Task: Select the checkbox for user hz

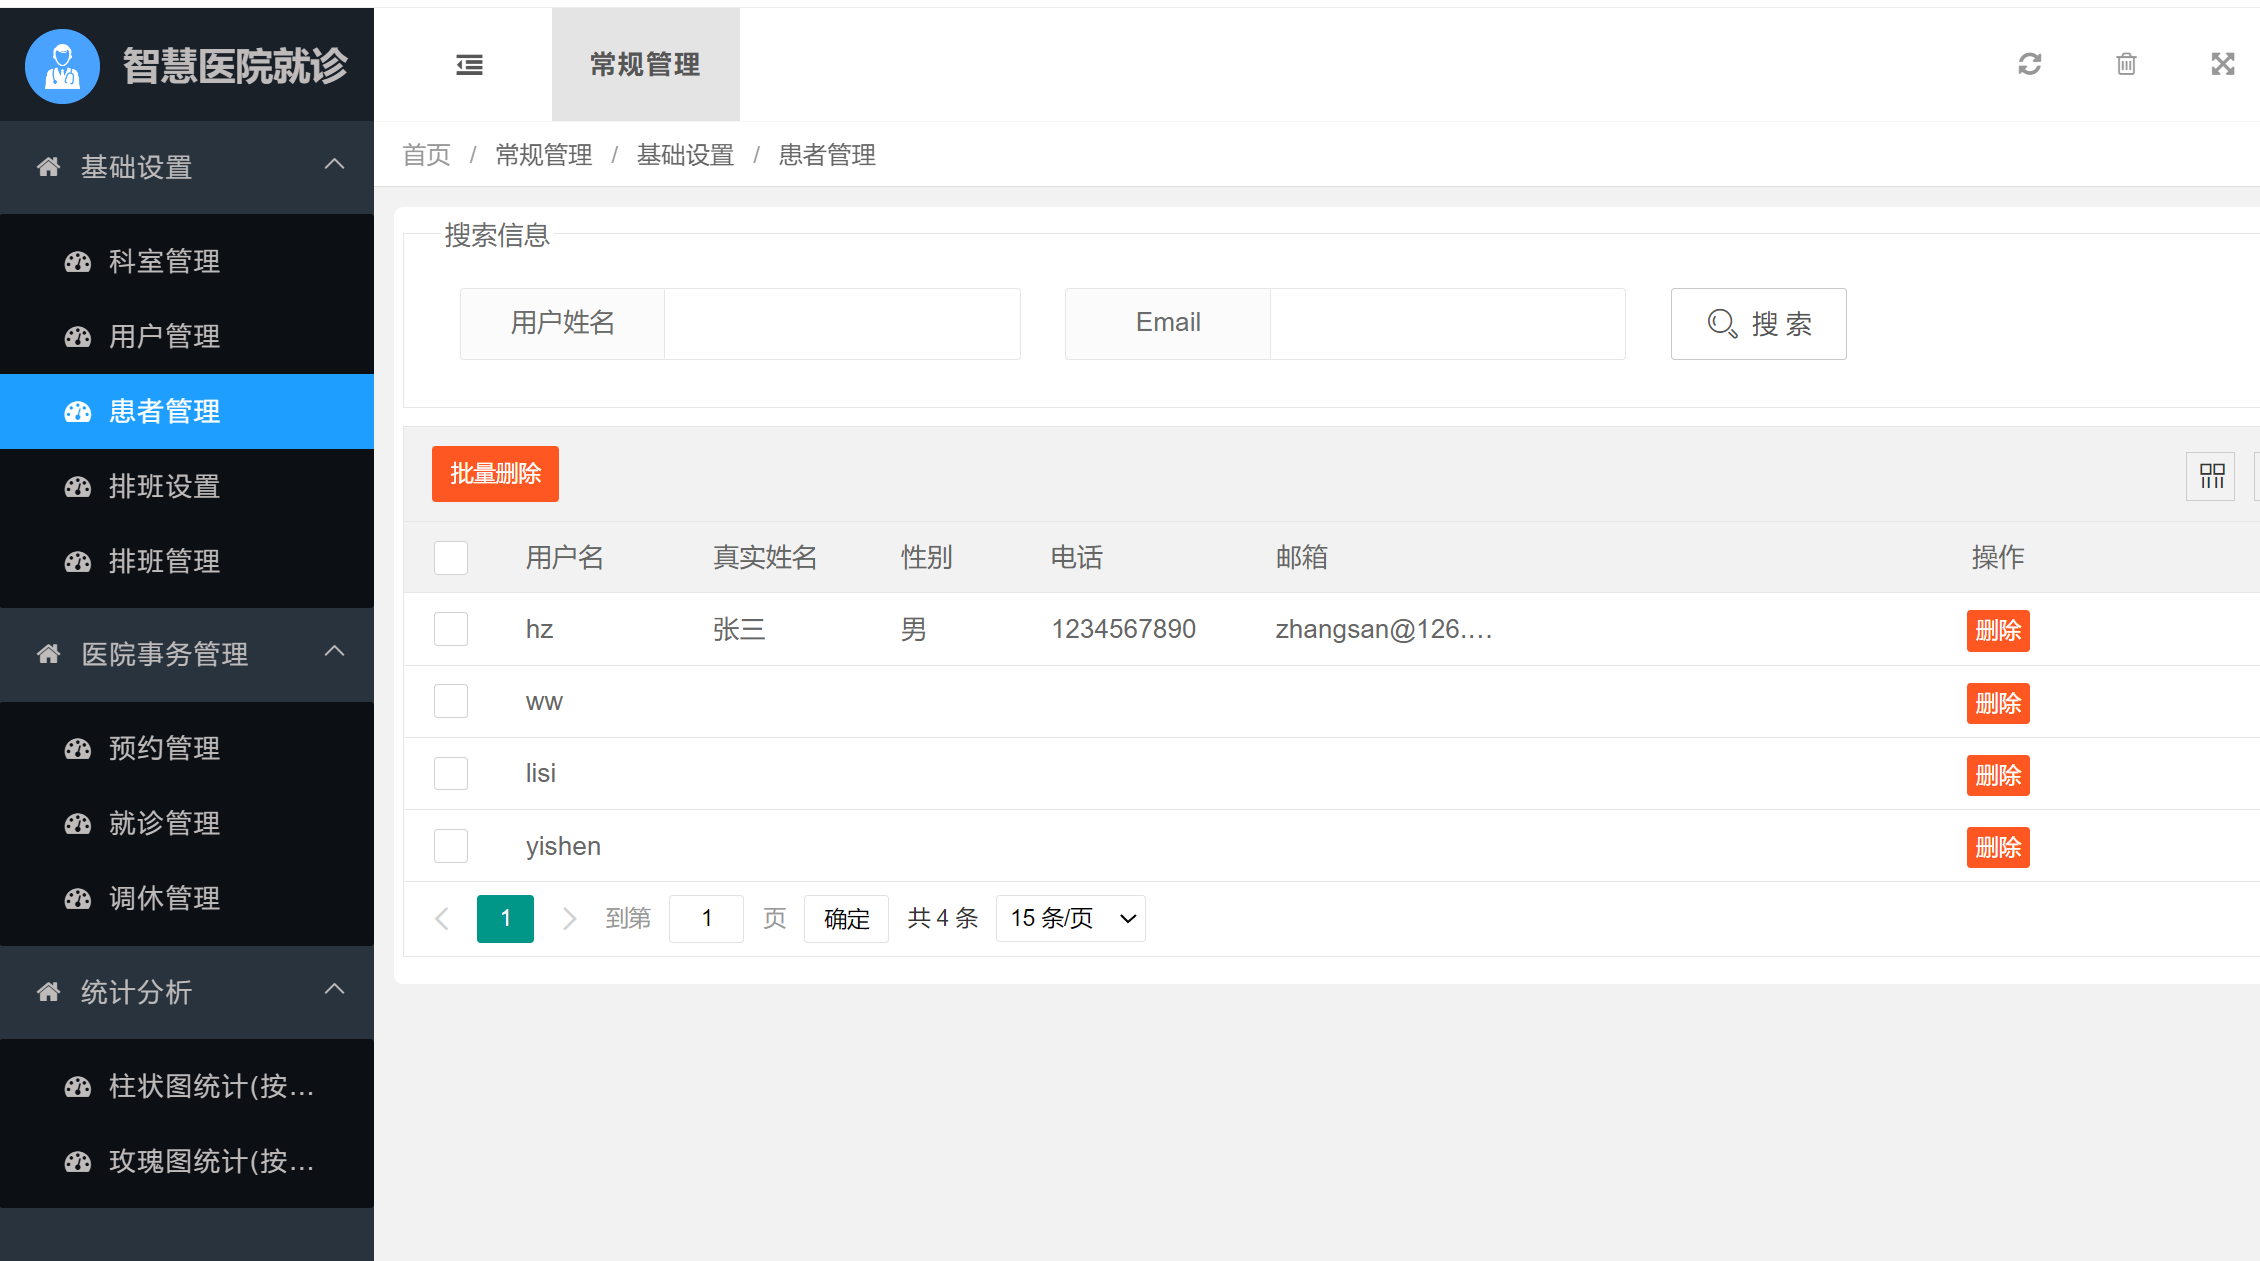Action: click(x=450, y=629)
